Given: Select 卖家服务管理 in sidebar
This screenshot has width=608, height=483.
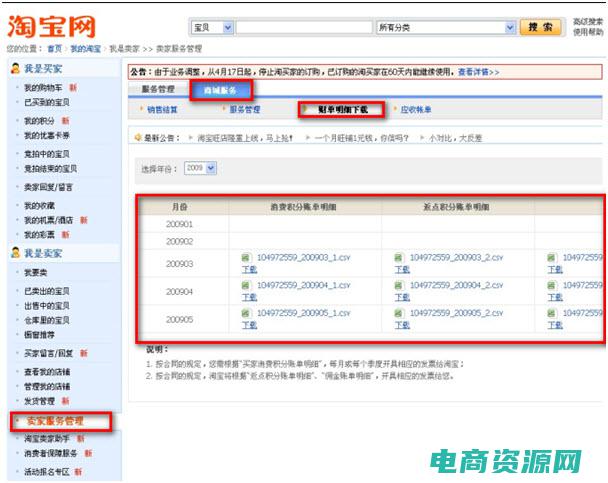Looking at the screenshot, I should click(55, 421).
